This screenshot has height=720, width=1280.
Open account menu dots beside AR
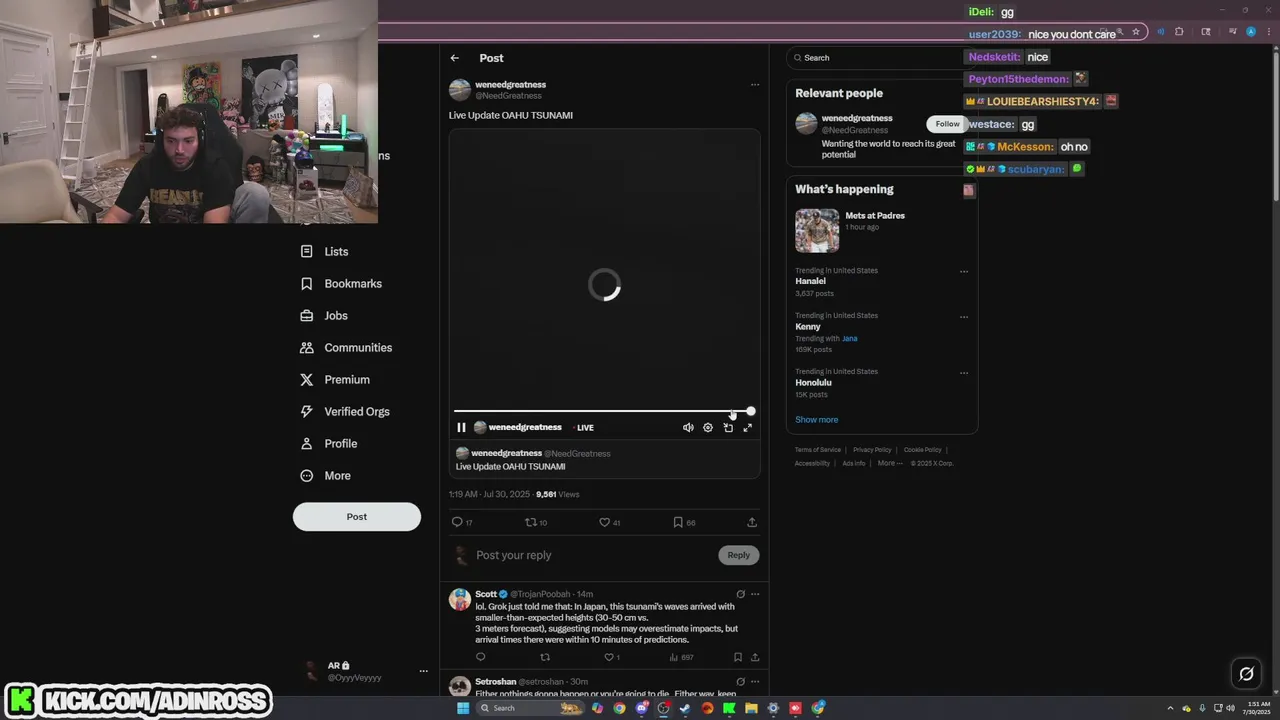coord(423,671)
